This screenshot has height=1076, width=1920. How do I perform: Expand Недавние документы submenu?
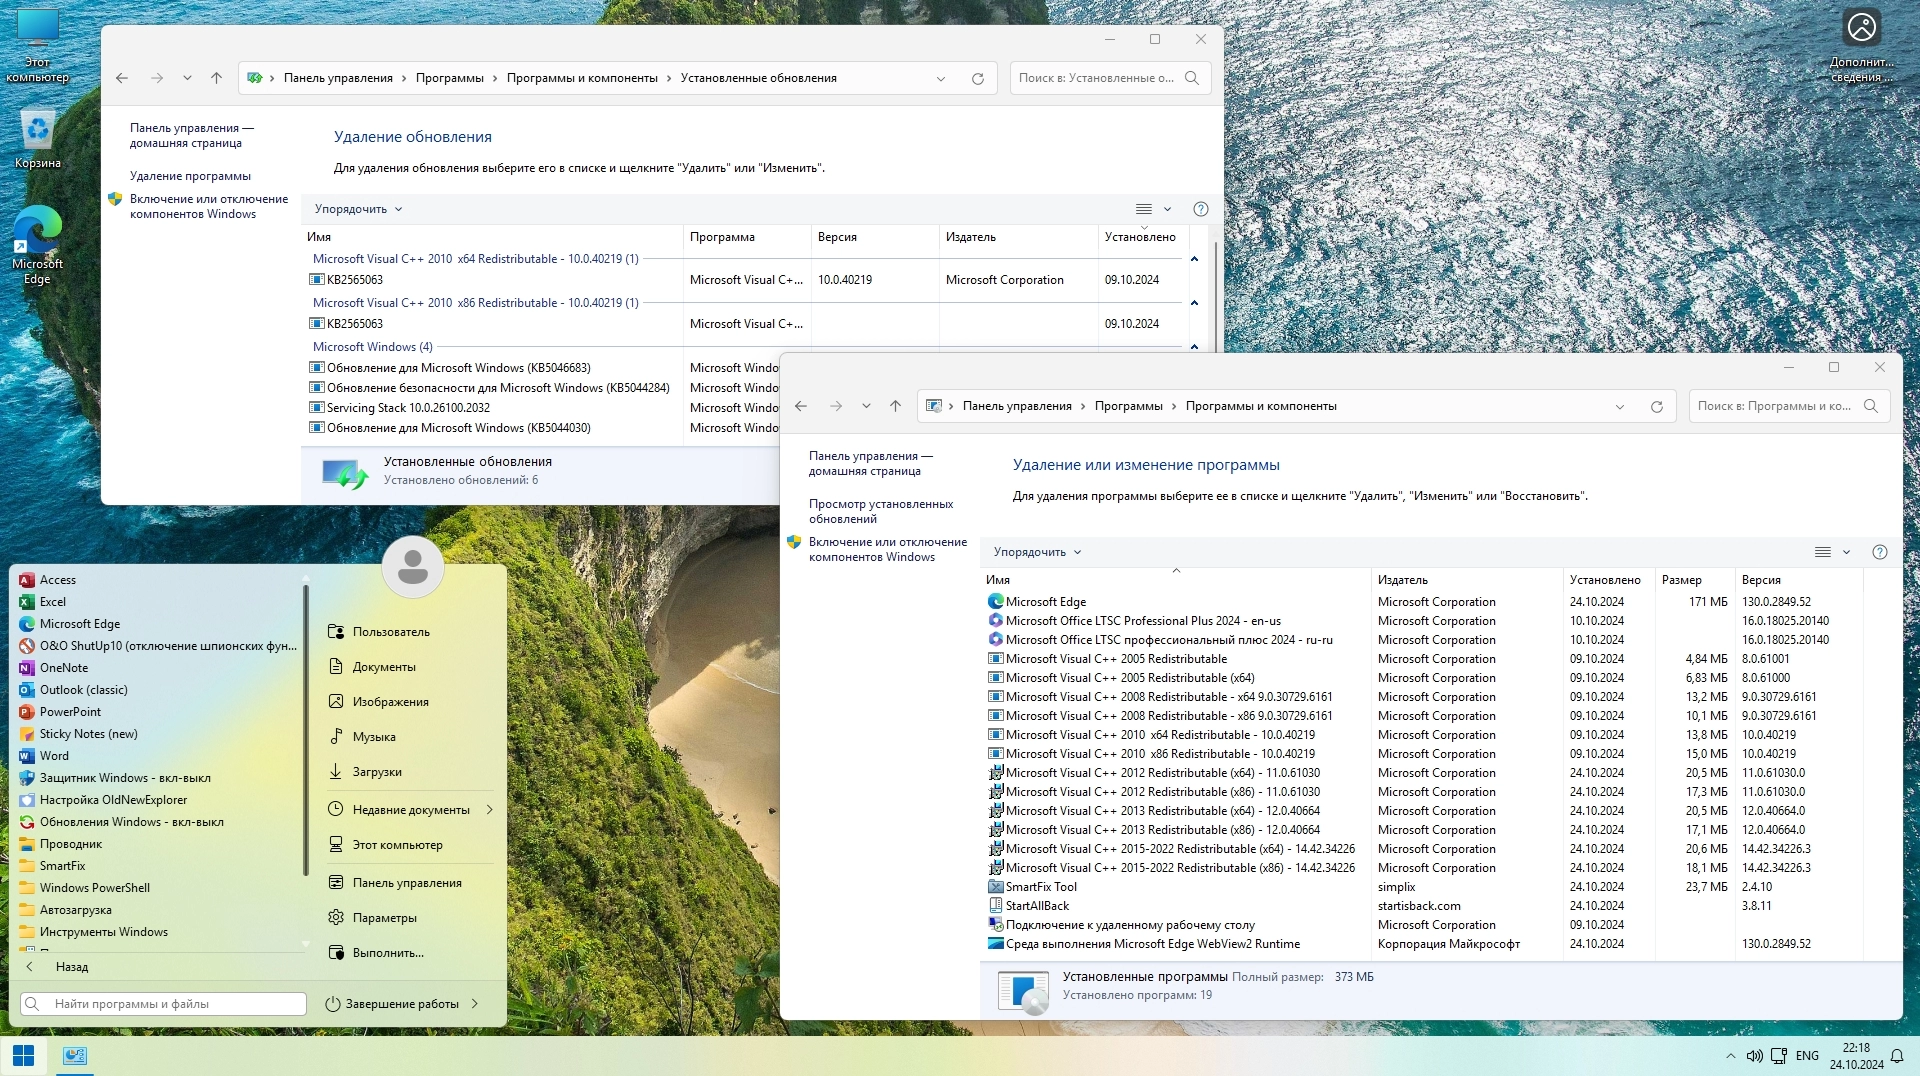(489, 810)
